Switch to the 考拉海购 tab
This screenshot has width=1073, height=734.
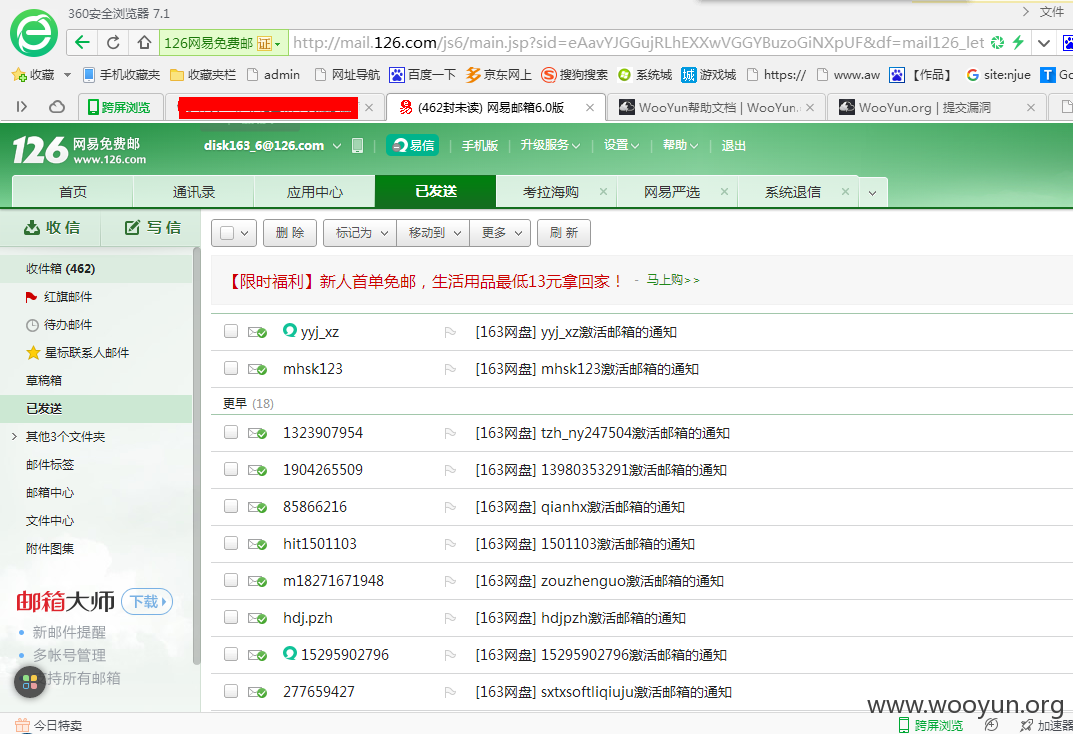pyautogui.click(x=550, y=192)
